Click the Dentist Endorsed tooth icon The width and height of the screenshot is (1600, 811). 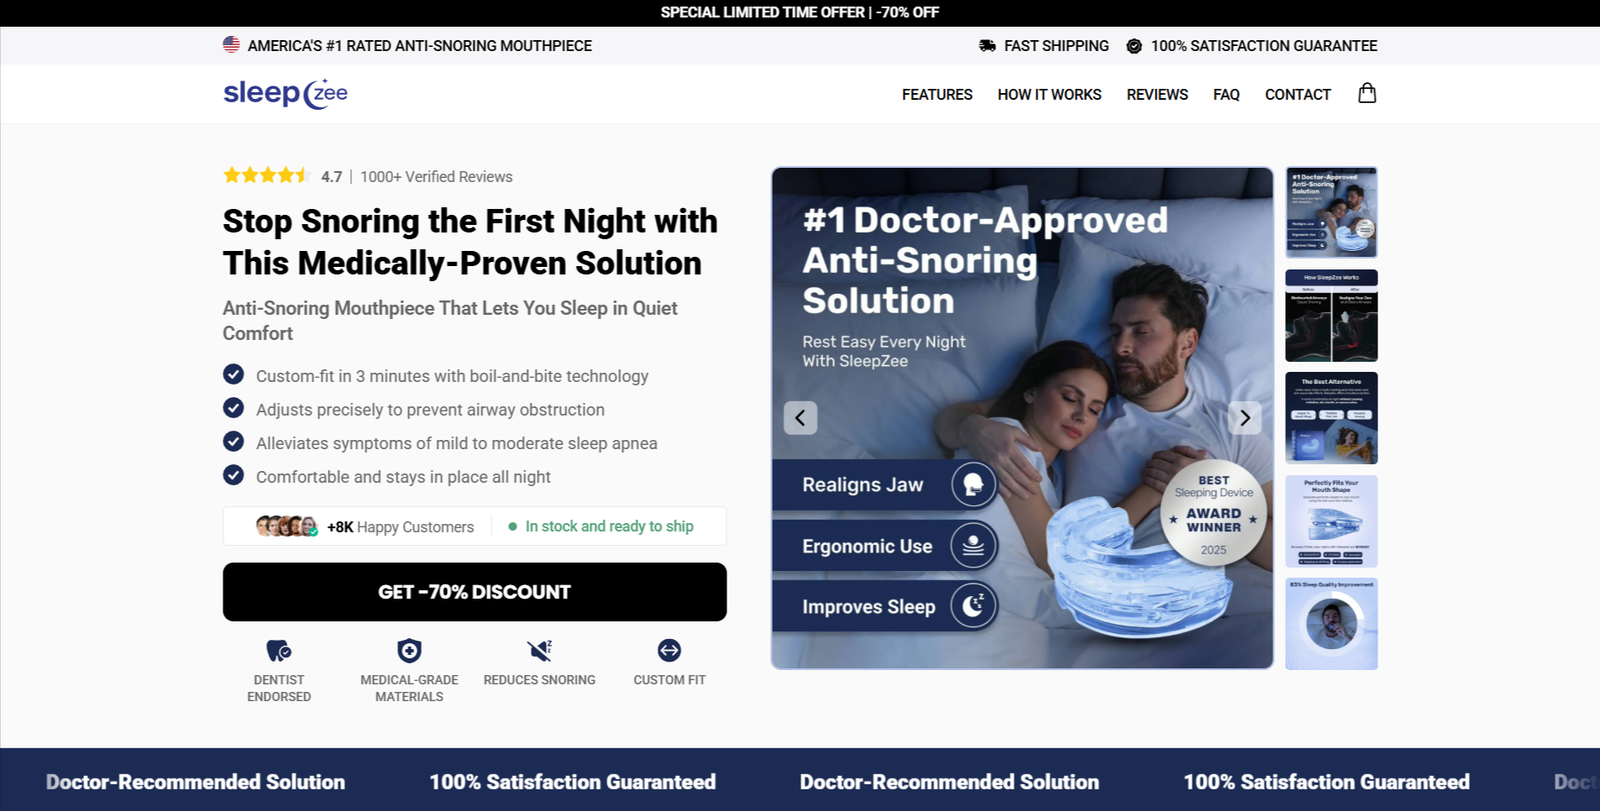279,651
